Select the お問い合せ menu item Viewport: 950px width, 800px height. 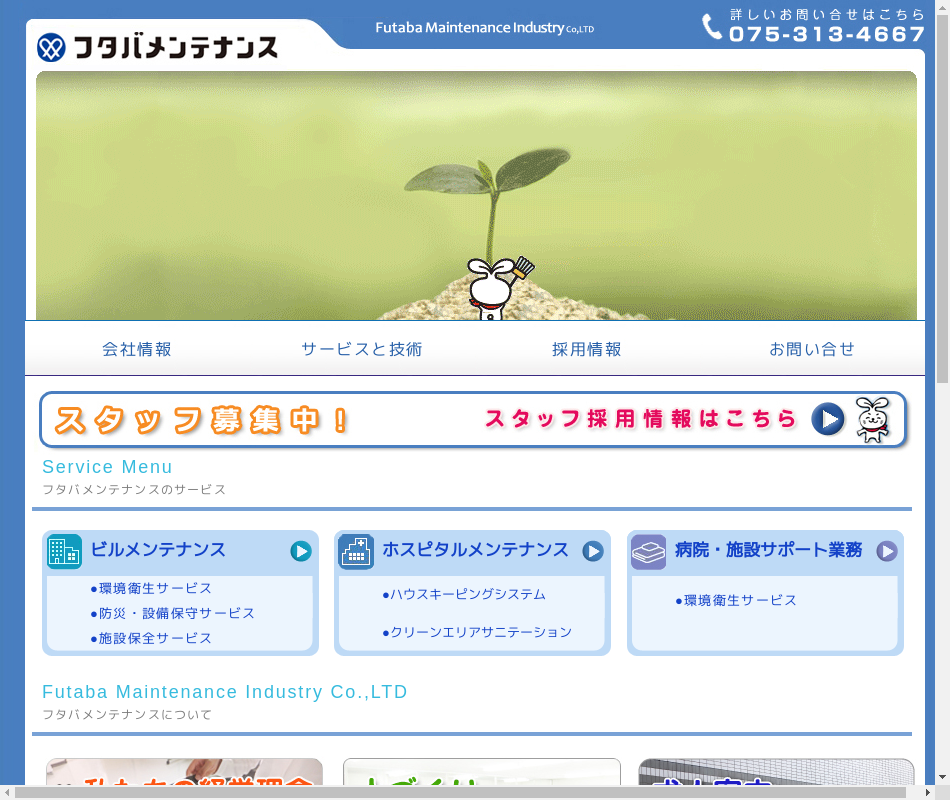pos(812,349)
